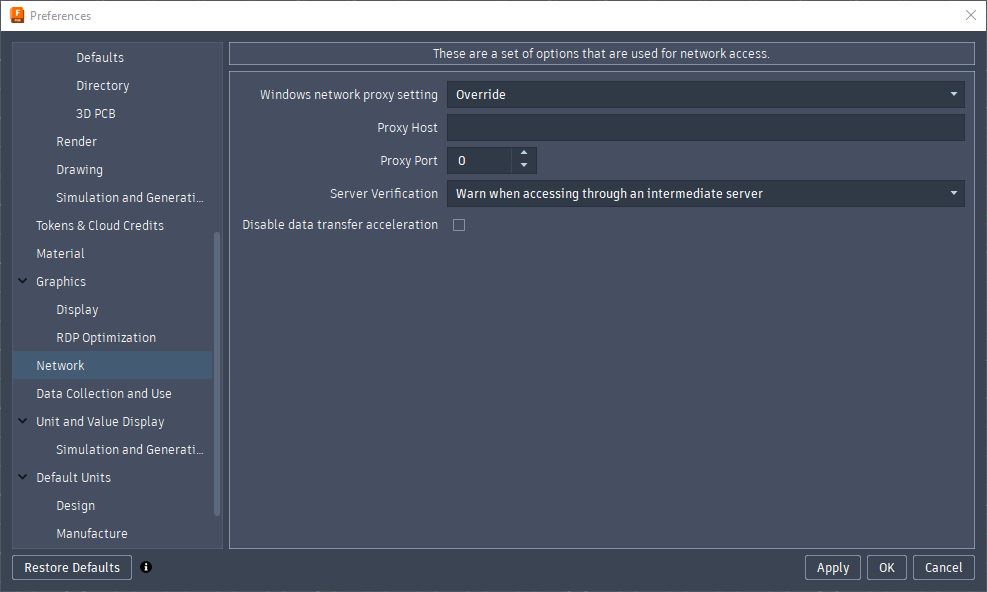Click the info icon beside Restore Defaults
Screen dimensions: 987x592
pyautogui.click(x=146, y=567)
